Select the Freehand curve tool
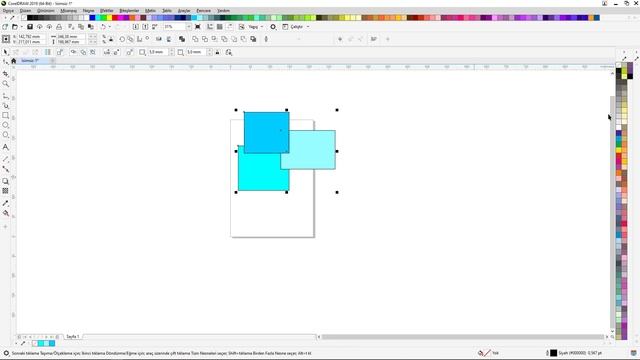The height and width of the screenshot is (360, 640). [5, 96]
